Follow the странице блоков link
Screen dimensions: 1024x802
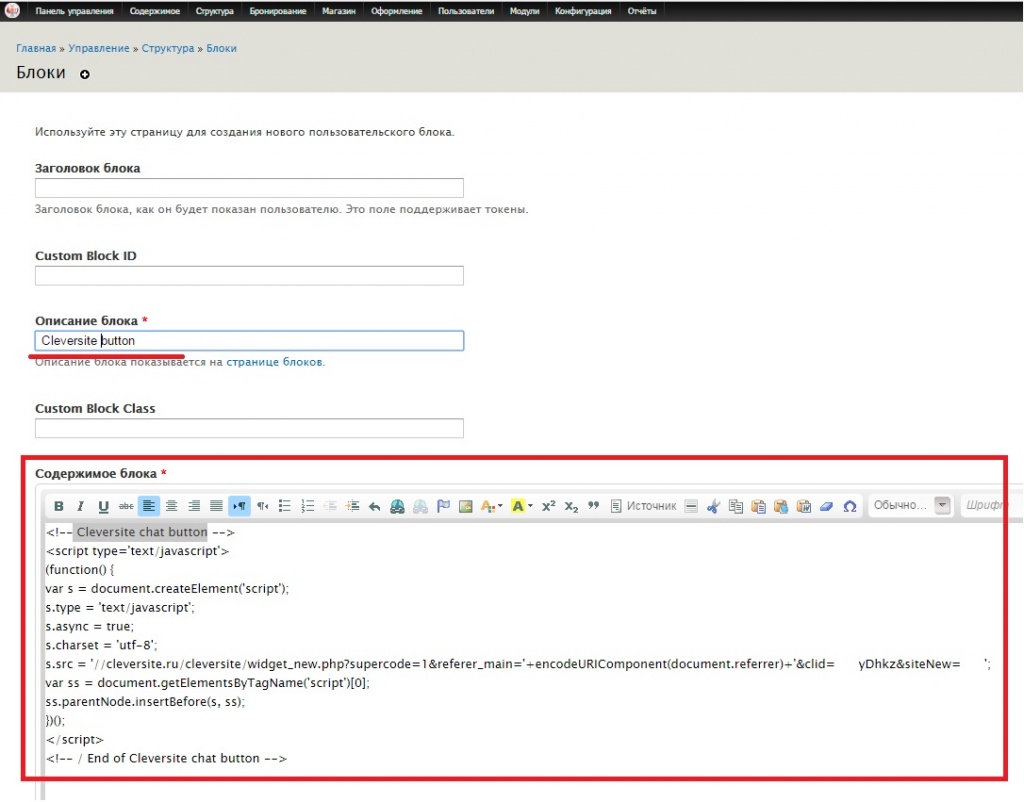tap(274, 362)
